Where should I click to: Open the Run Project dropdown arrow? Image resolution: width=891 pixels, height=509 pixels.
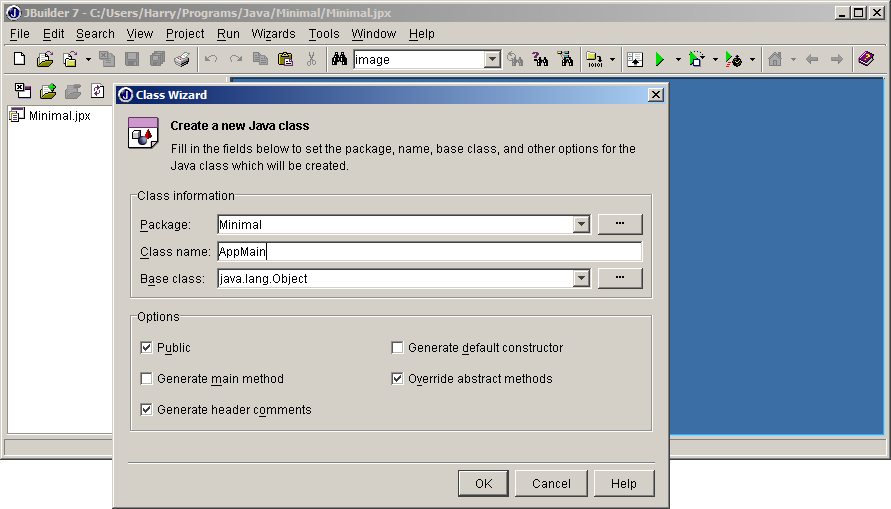(678, 60)
